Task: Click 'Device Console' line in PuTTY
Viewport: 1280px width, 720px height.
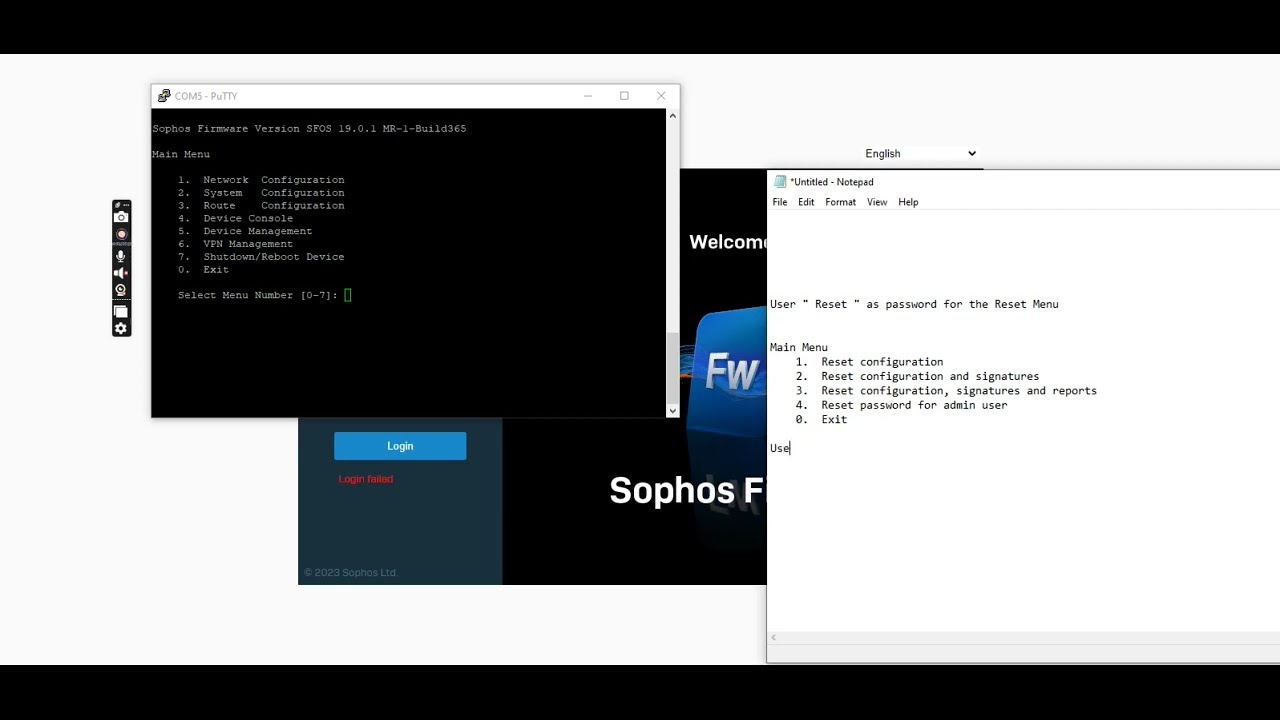Action: pos(235,218)
